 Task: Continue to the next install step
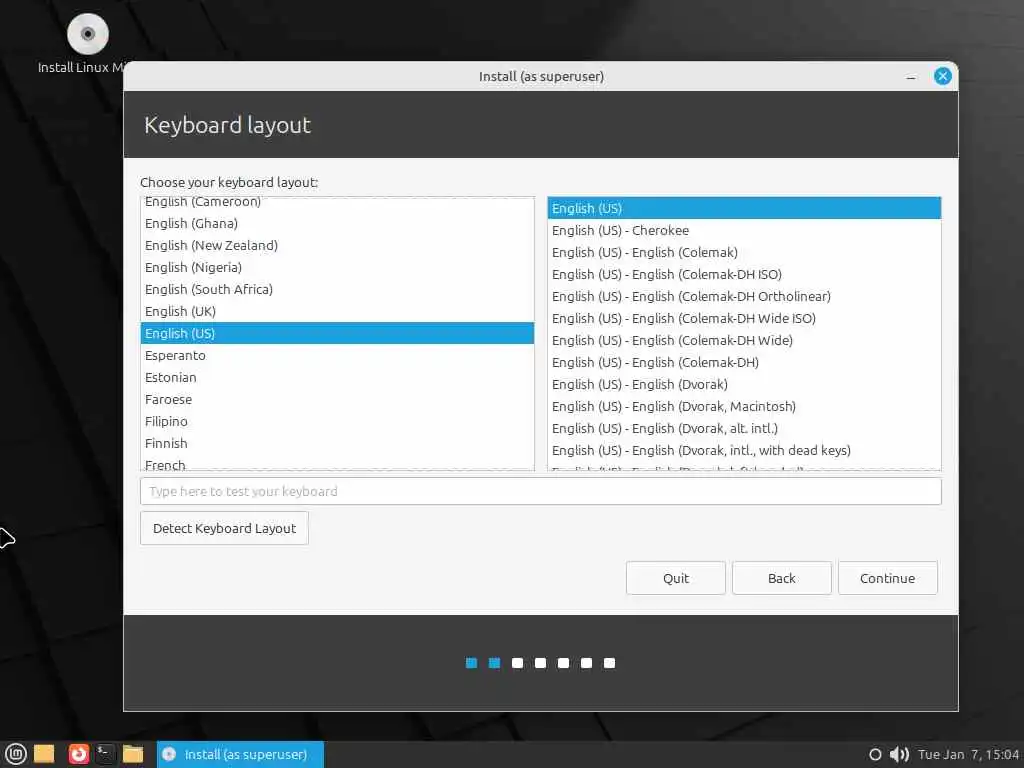tap(888, 578)
